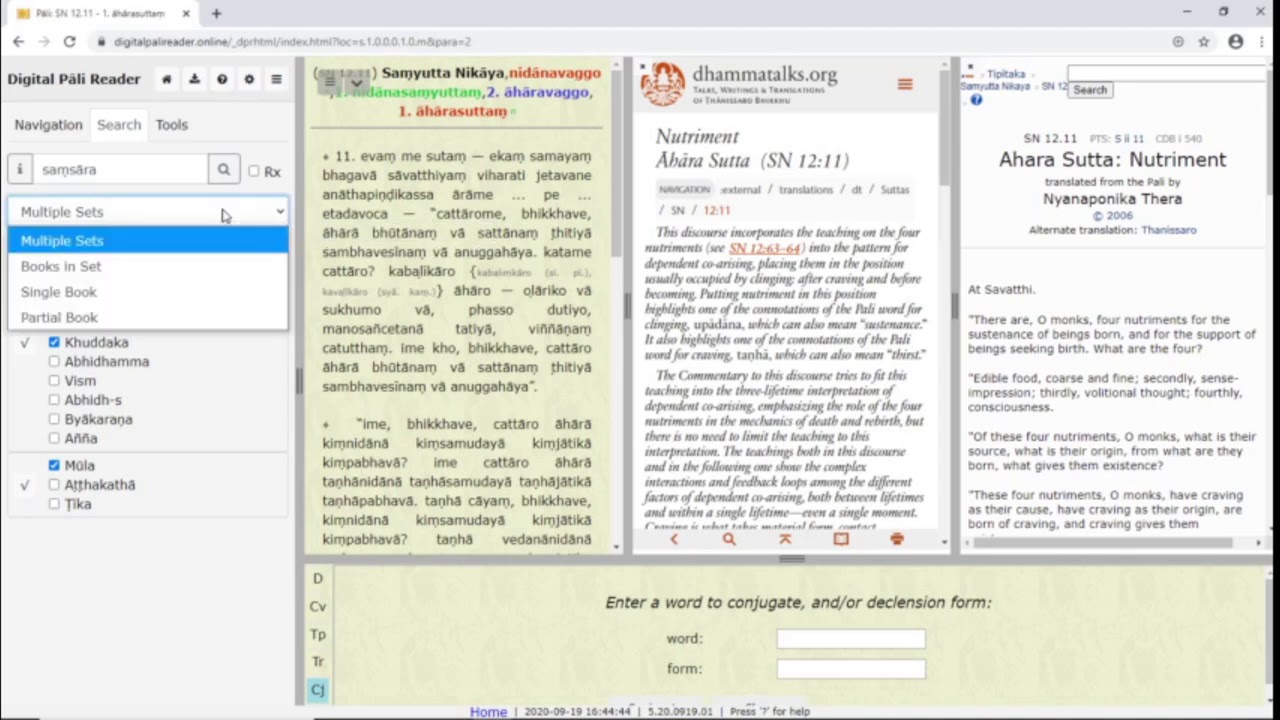Check the Aṭṭhakathā checkbox
This screenshot has width=1280, height=720.
point(54,485)
